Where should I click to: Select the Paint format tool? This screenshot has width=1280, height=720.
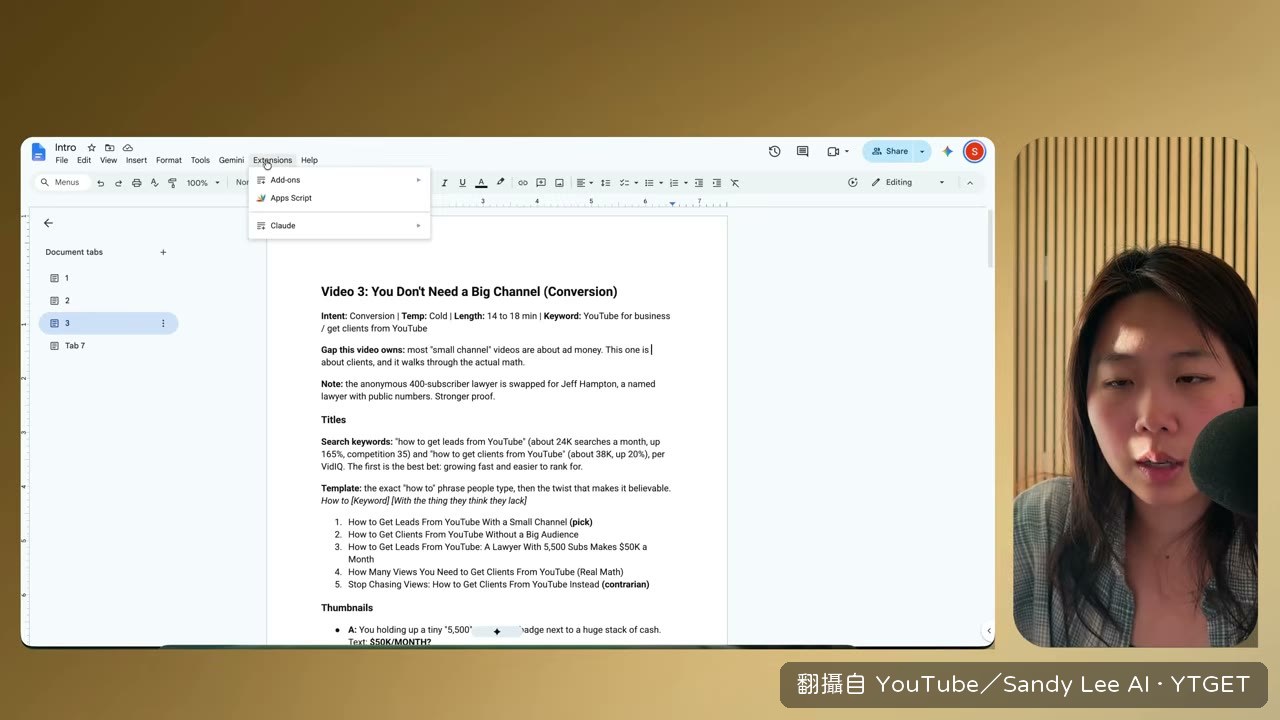pos(172,183)
